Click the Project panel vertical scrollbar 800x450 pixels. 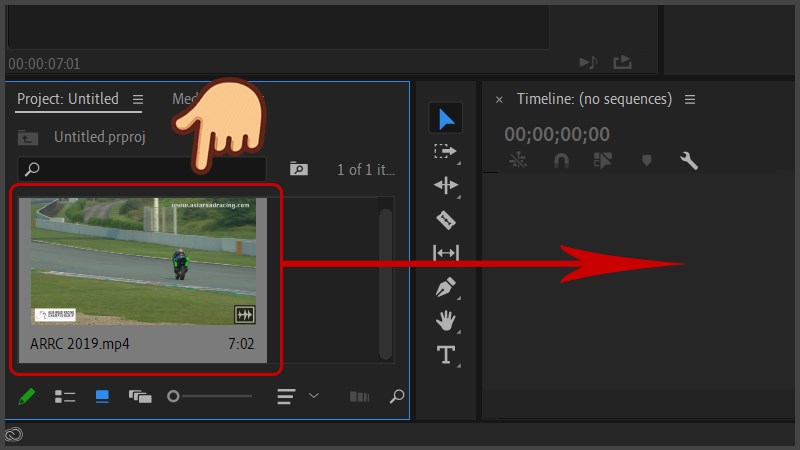(386, 284)
